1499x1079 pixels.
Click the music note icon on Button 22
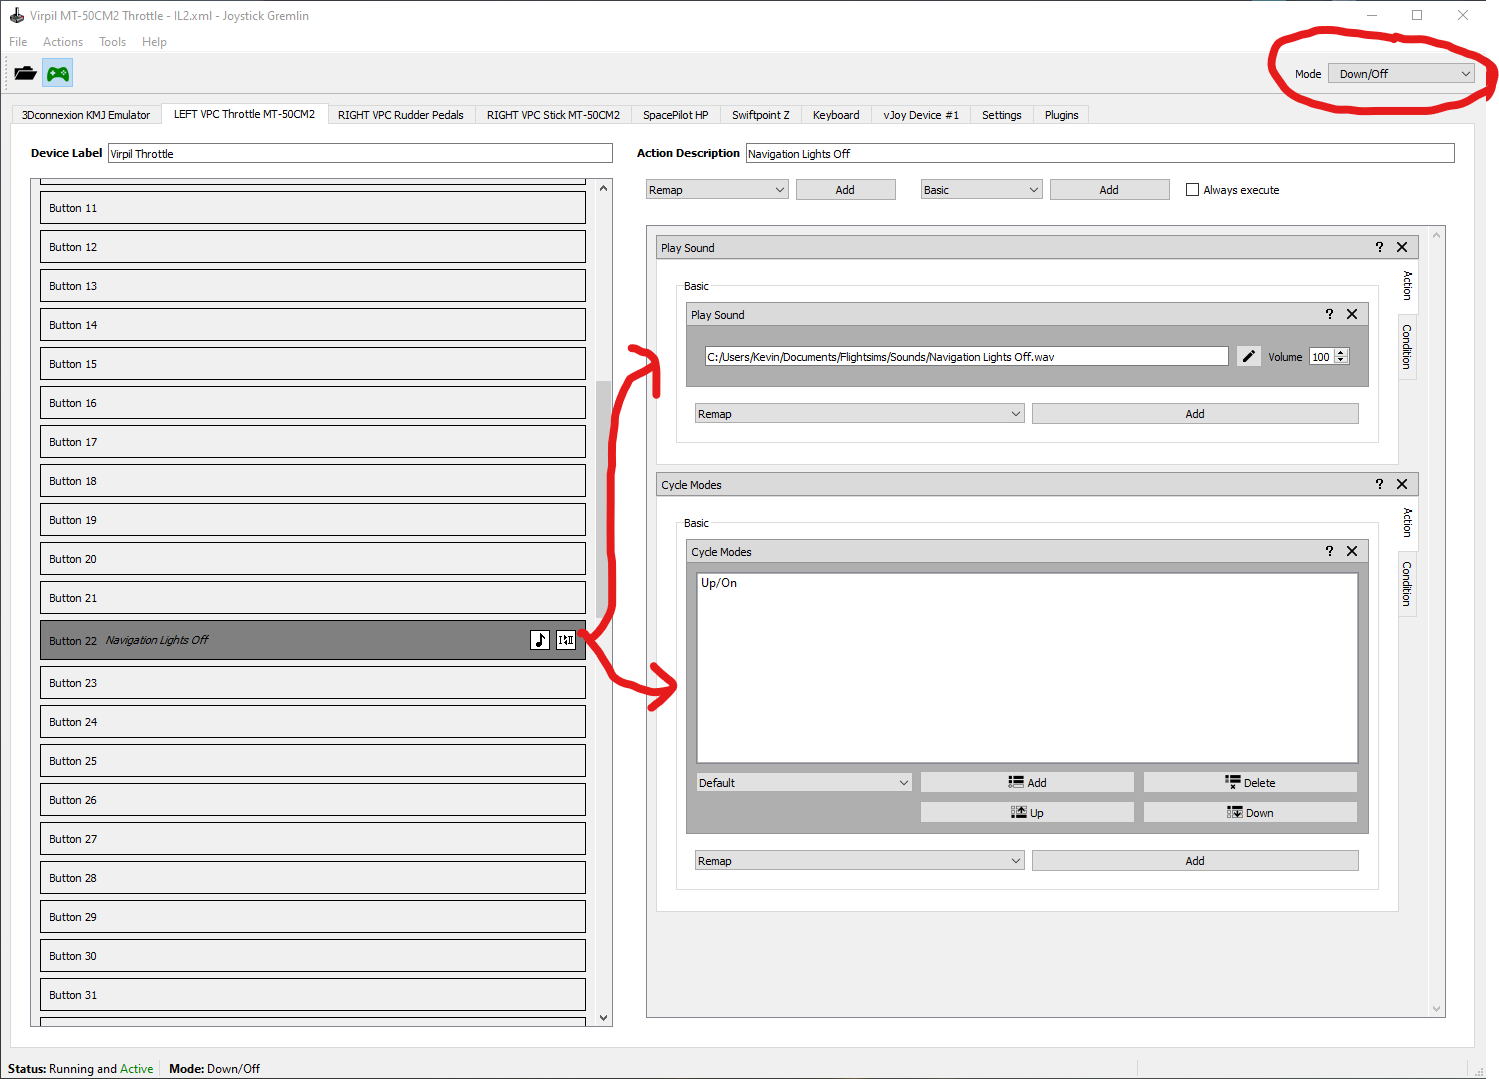(540, 640)
